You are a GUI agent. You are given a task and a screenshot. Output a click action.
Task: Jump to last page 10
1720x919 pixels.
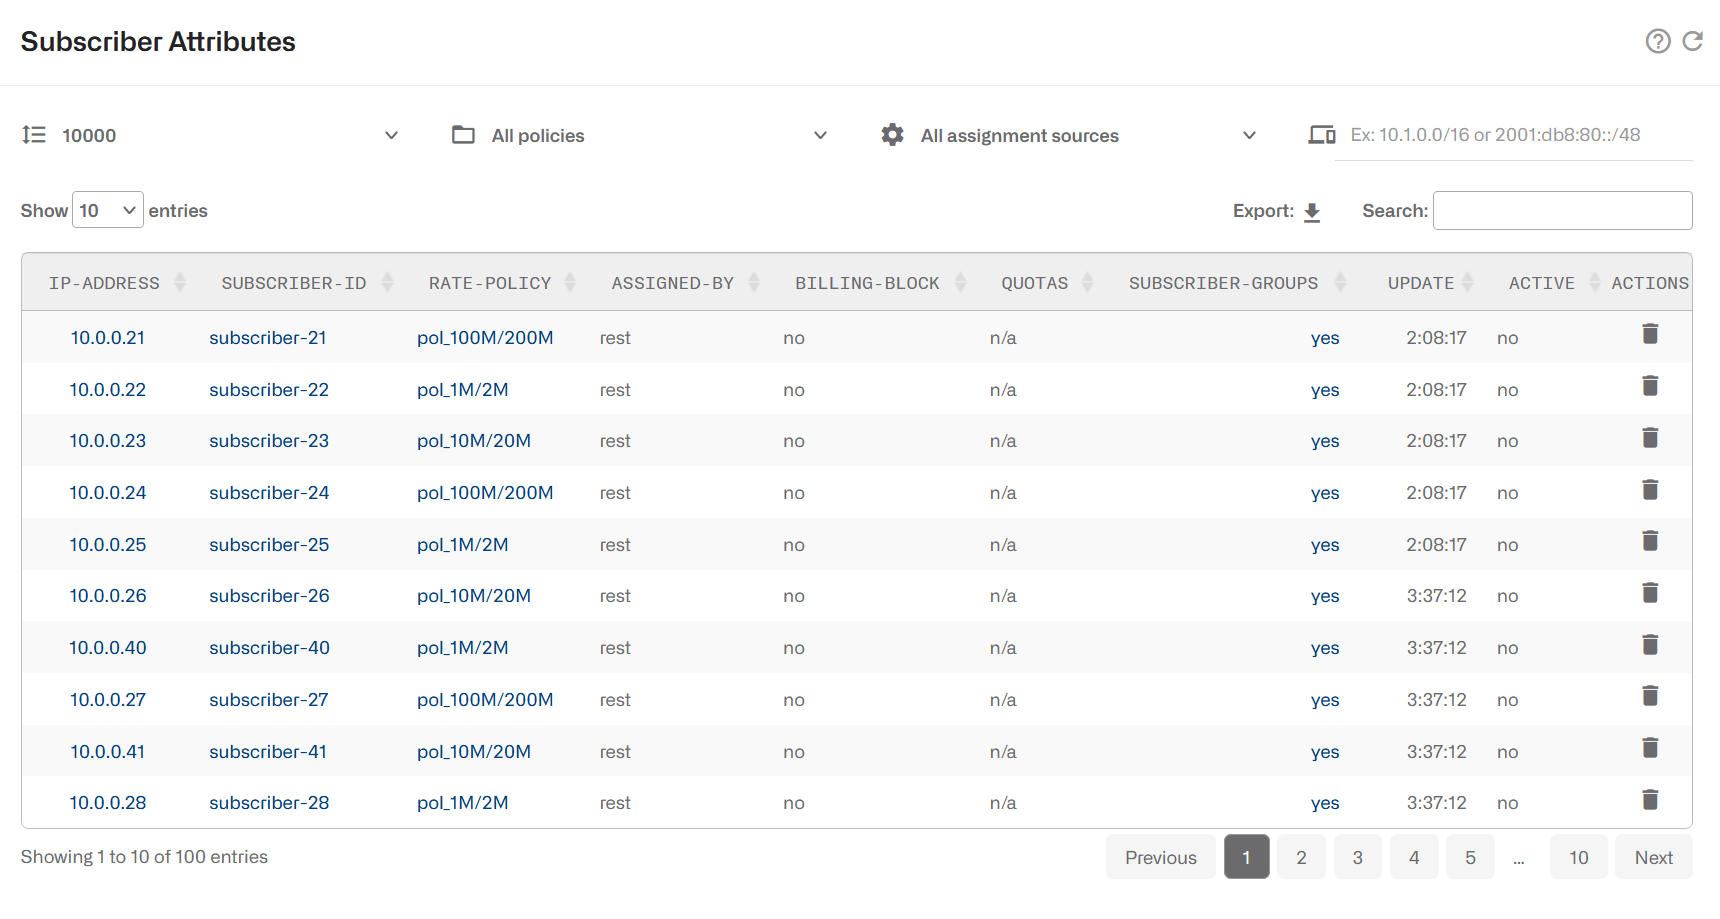coord(1578,857)
